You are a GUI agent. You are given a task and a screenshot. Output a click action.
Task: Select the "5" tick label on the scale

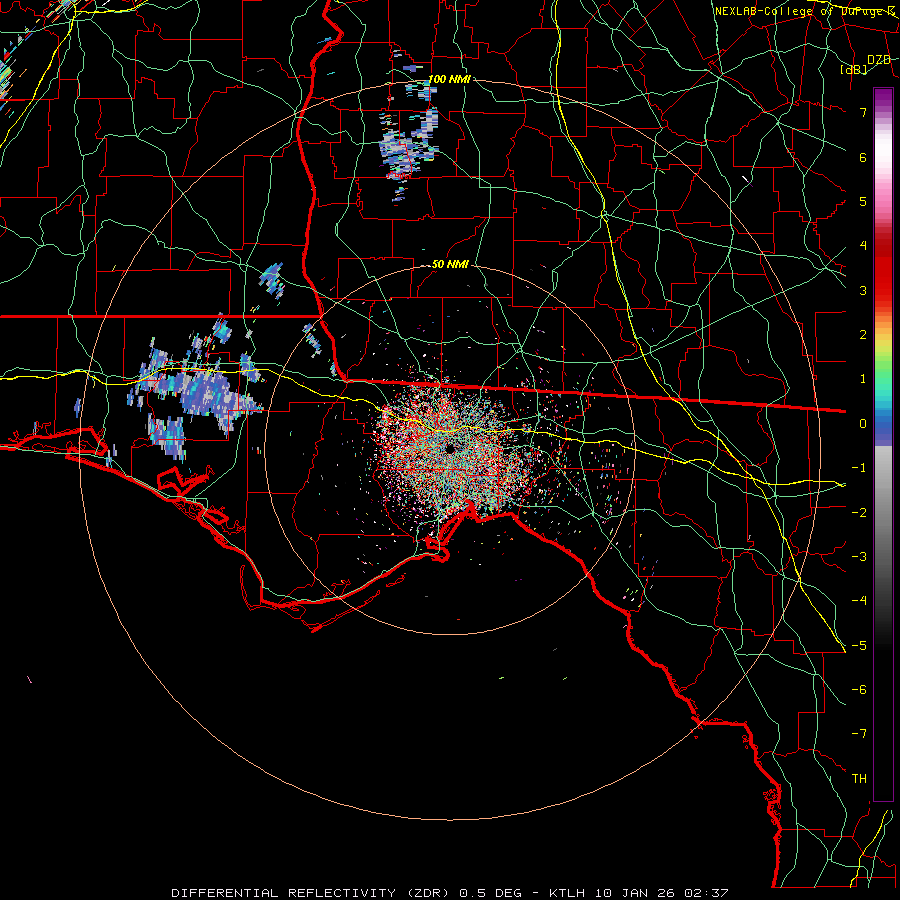(x=863, y=201)
